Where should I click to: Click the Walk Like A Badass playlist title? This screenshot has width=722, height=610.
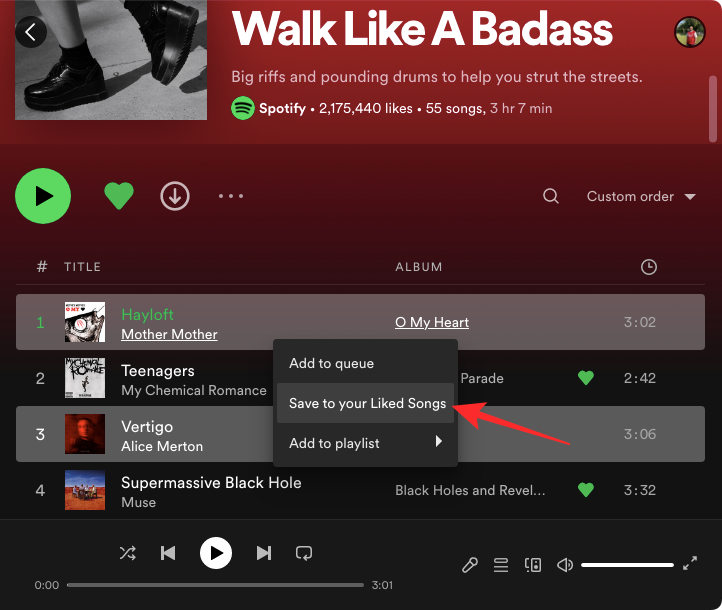422,29
